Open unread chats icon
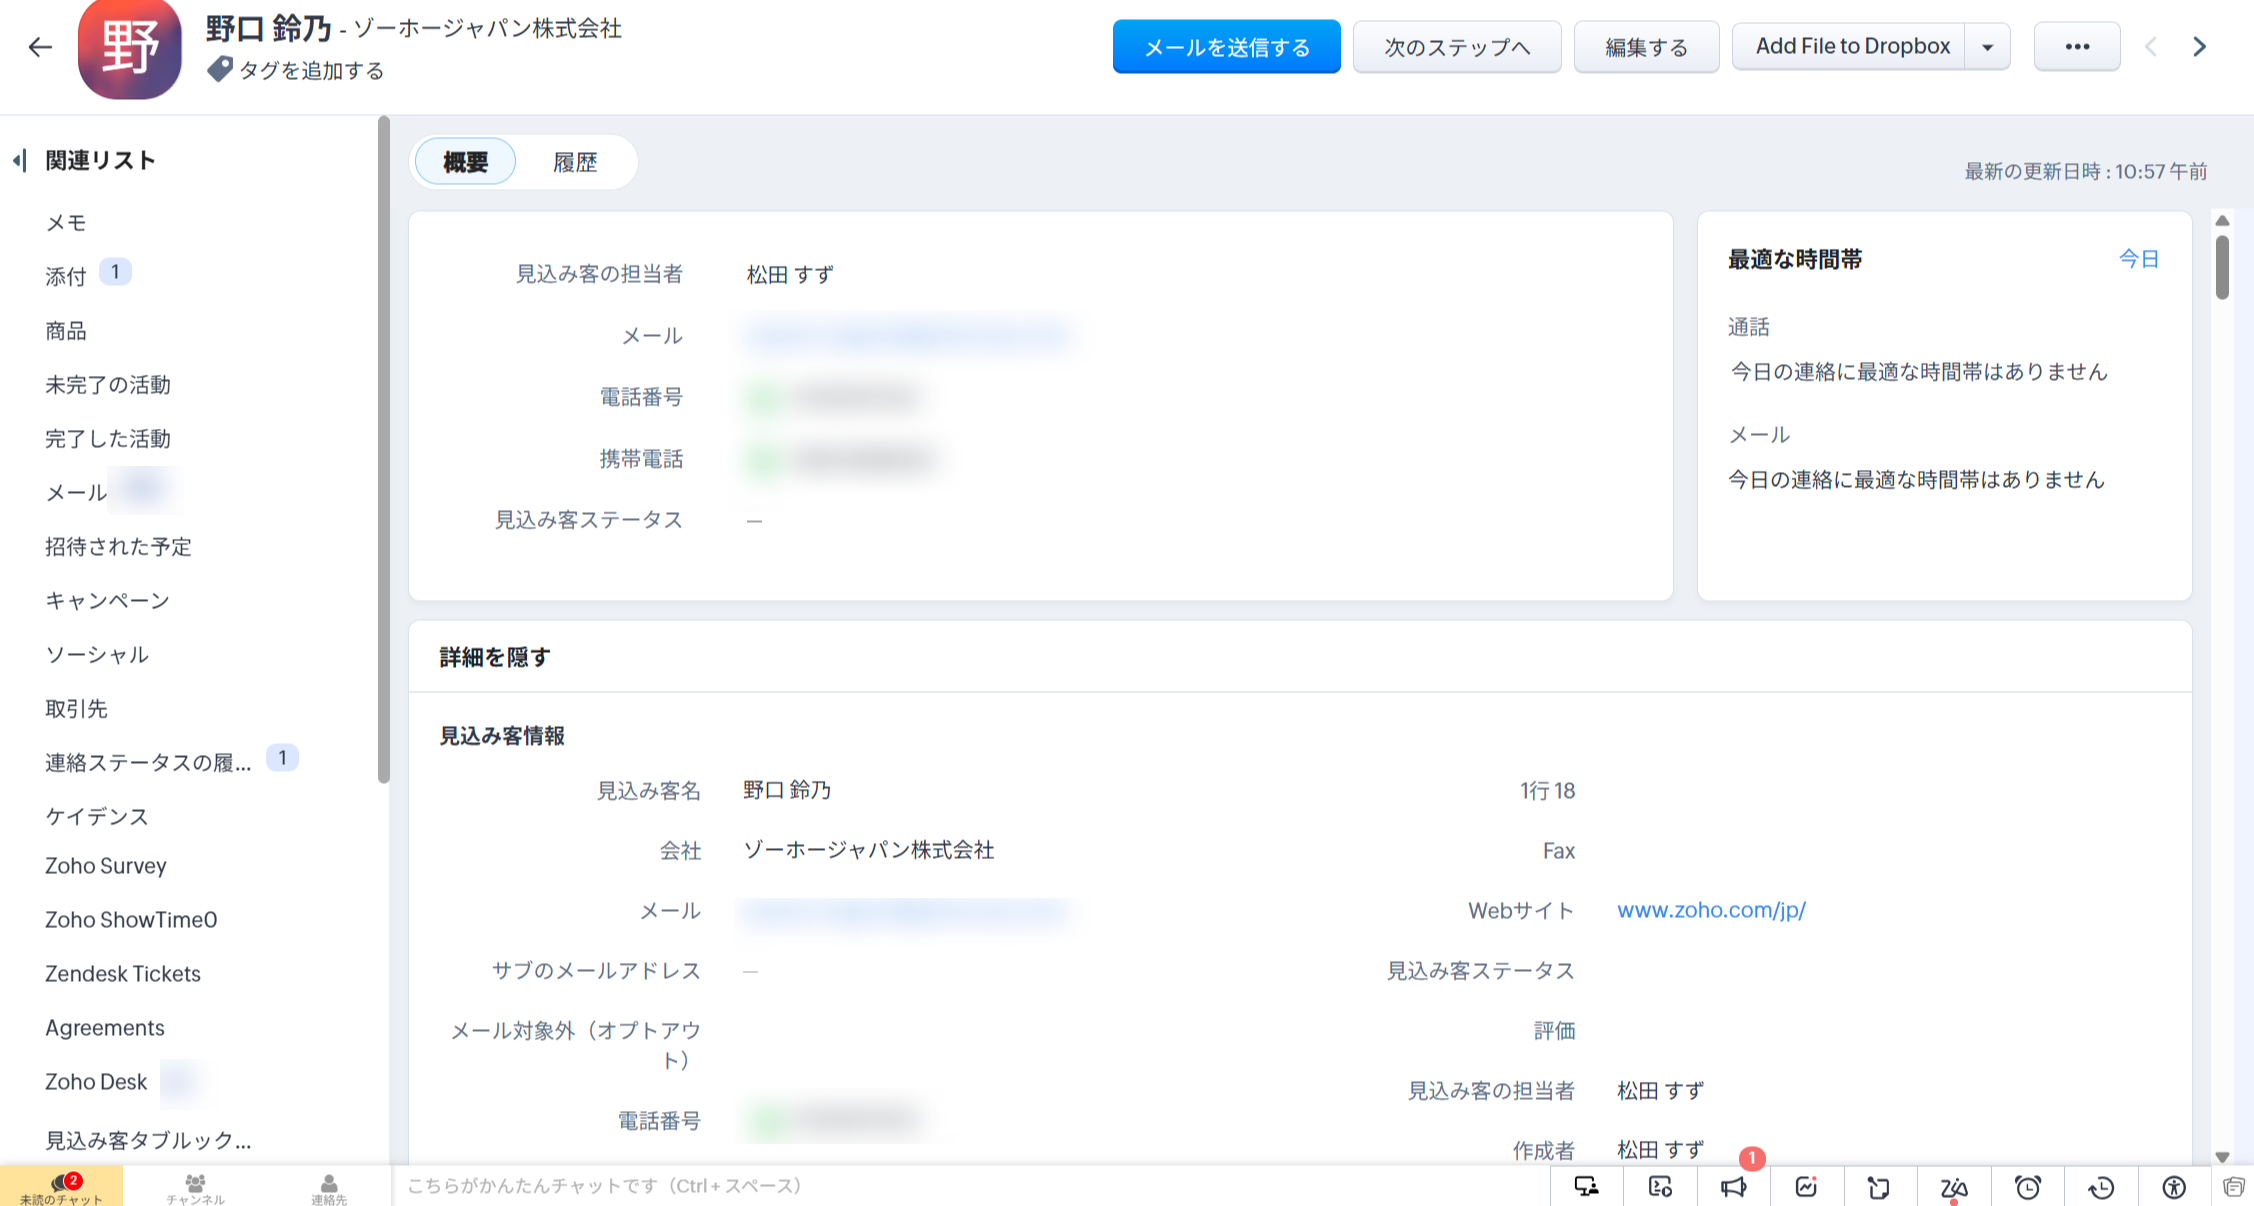 point(61,1186)
